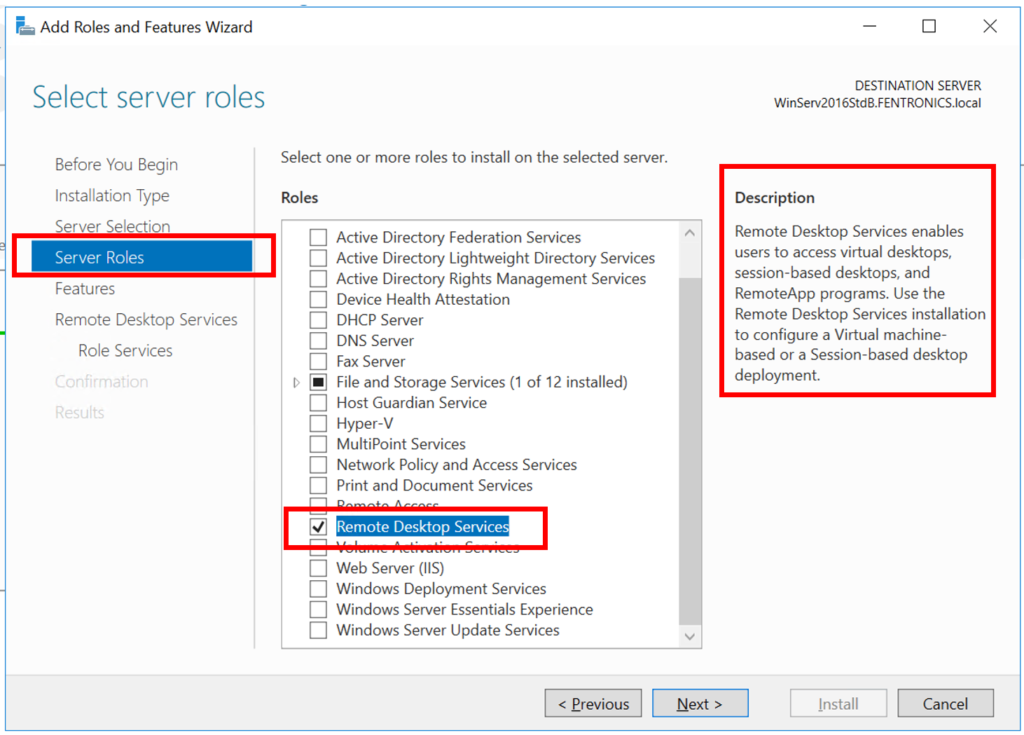Enable the DNS Server role
Viewport: 1024px width, 735px height.
(317, 340)
